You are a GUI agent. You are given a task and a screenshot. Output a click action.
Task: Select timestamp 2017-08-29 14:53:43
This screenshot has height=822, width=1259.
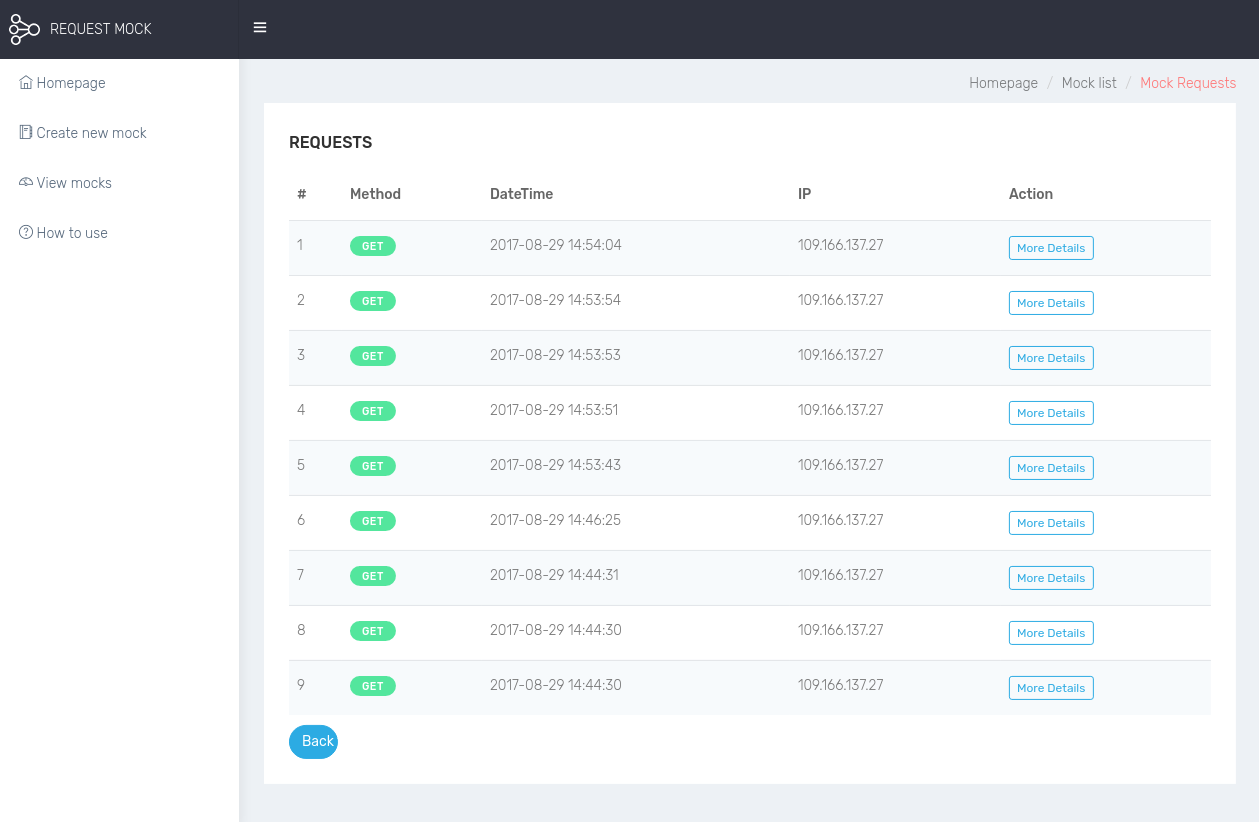click(x=556, y=465)
